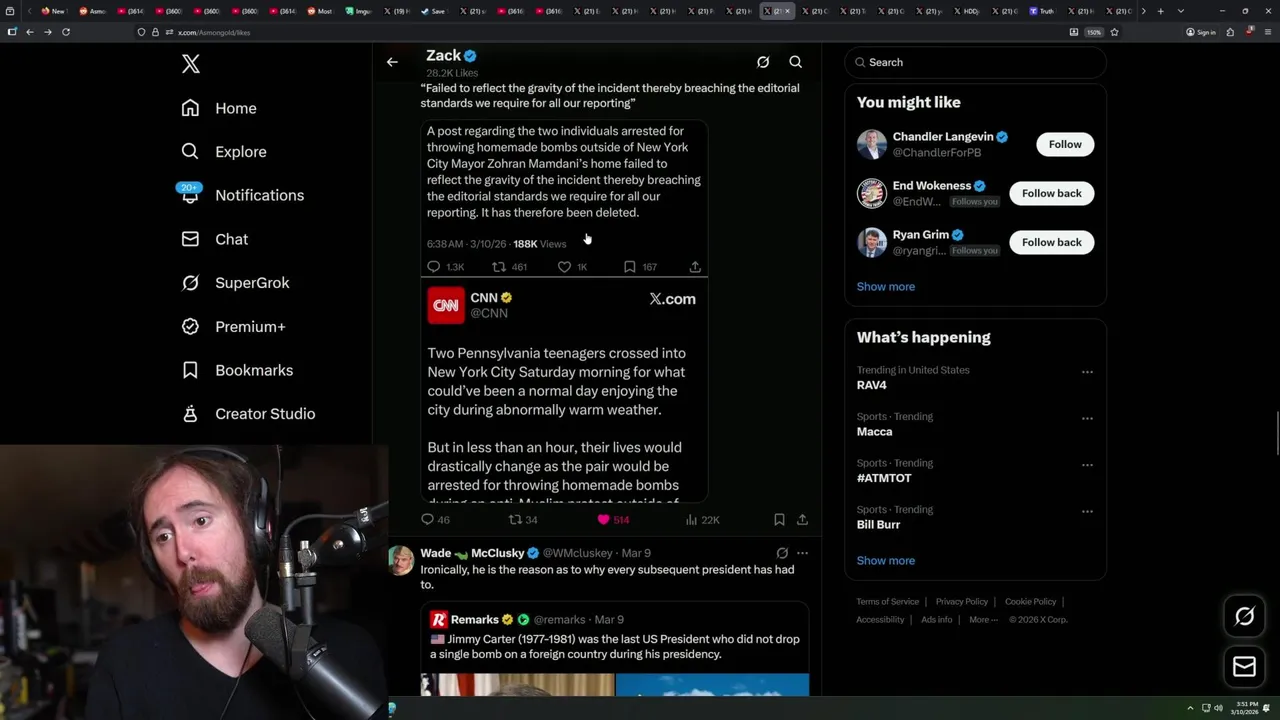
Task: Expand the More footer menu
Action: tap(983, 619)
